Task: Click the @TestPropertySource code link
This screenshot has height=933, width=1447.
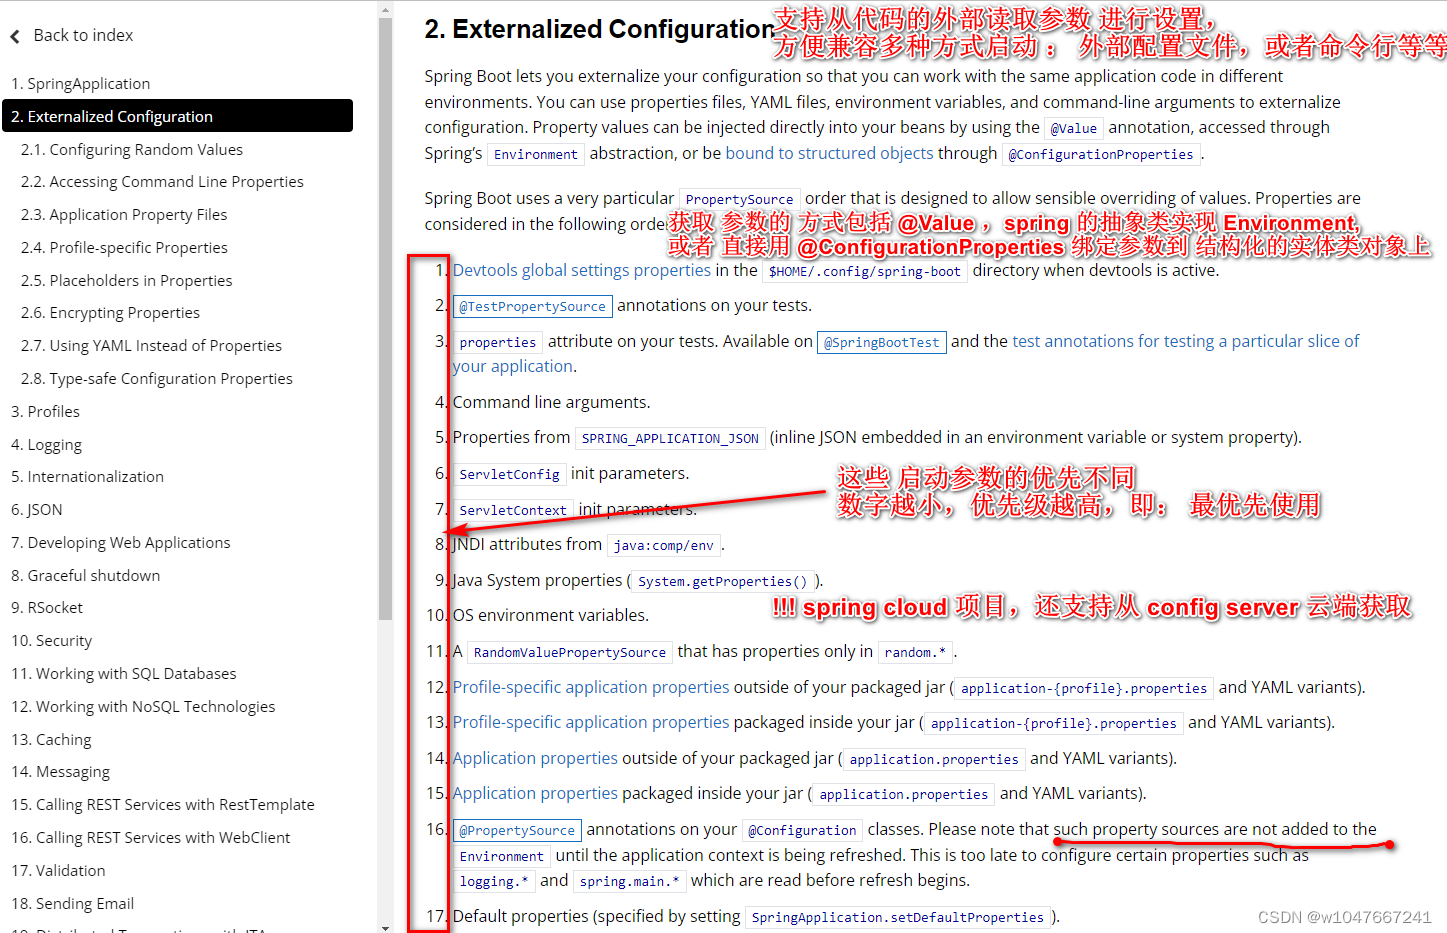Action: point(532,306)
